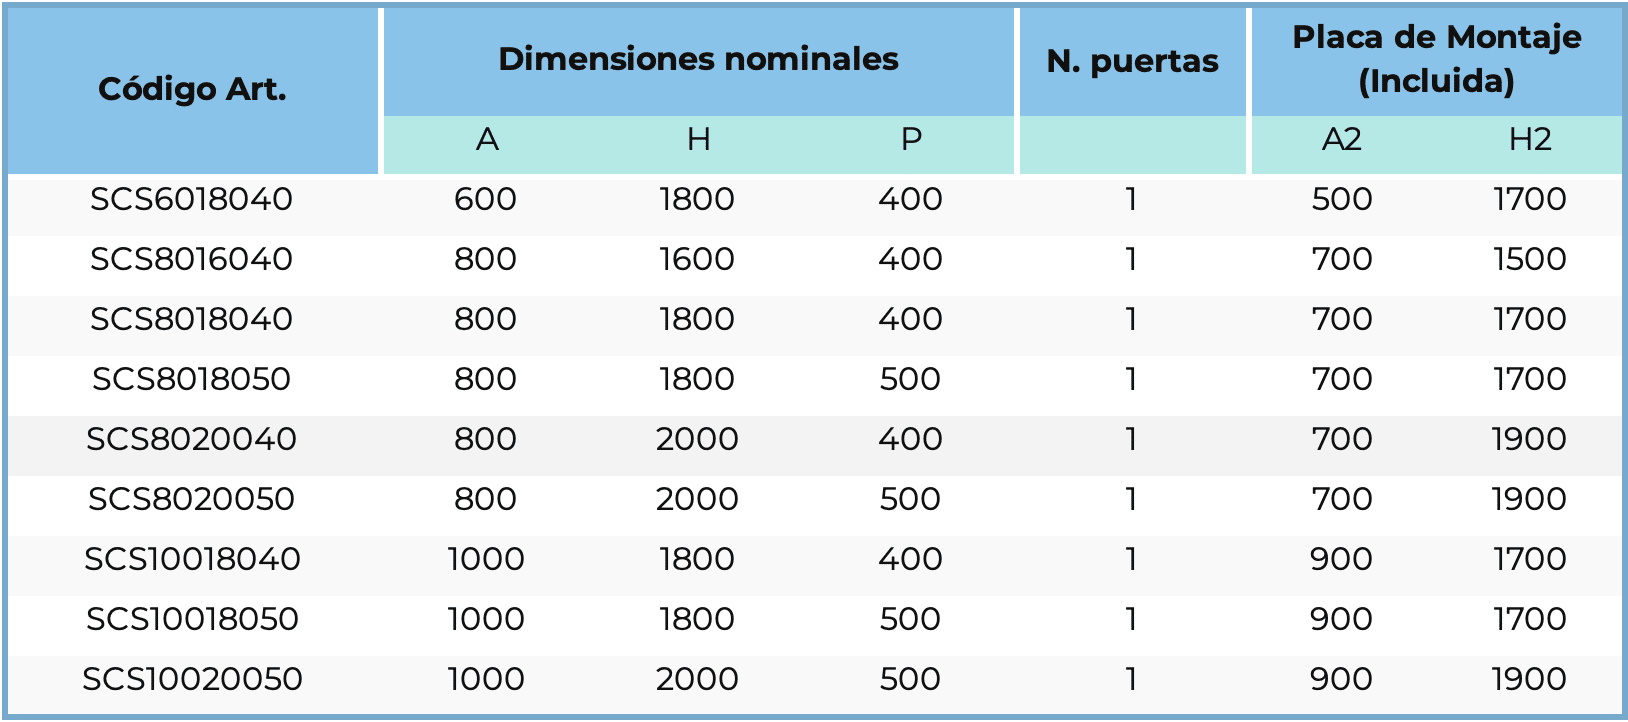Select article code SCS8016040
This screenshot has height=722, width=1628.
point(191,260)
